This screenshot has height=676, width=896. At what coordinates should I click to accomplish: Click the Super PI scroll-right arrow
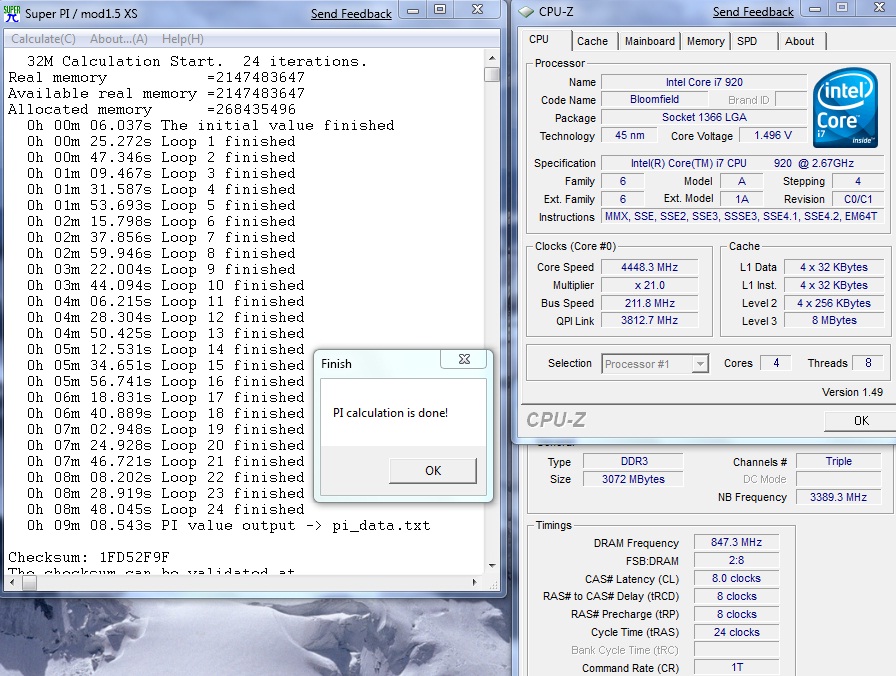tap(474, 582)
